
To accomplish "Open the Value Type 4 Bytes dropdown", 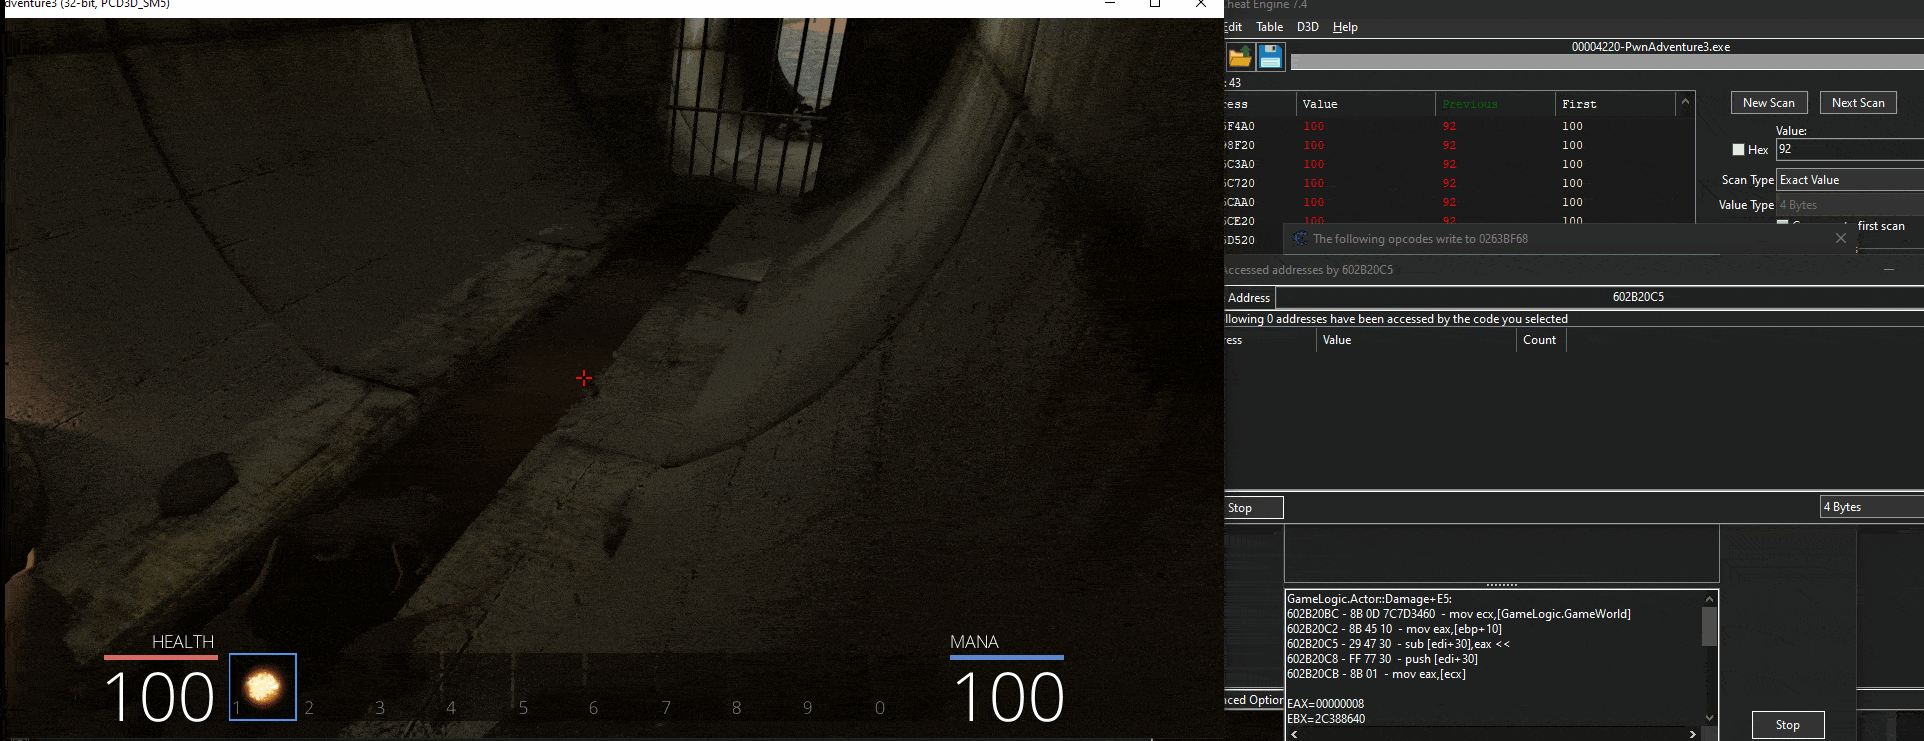I will pos(1850,205).
